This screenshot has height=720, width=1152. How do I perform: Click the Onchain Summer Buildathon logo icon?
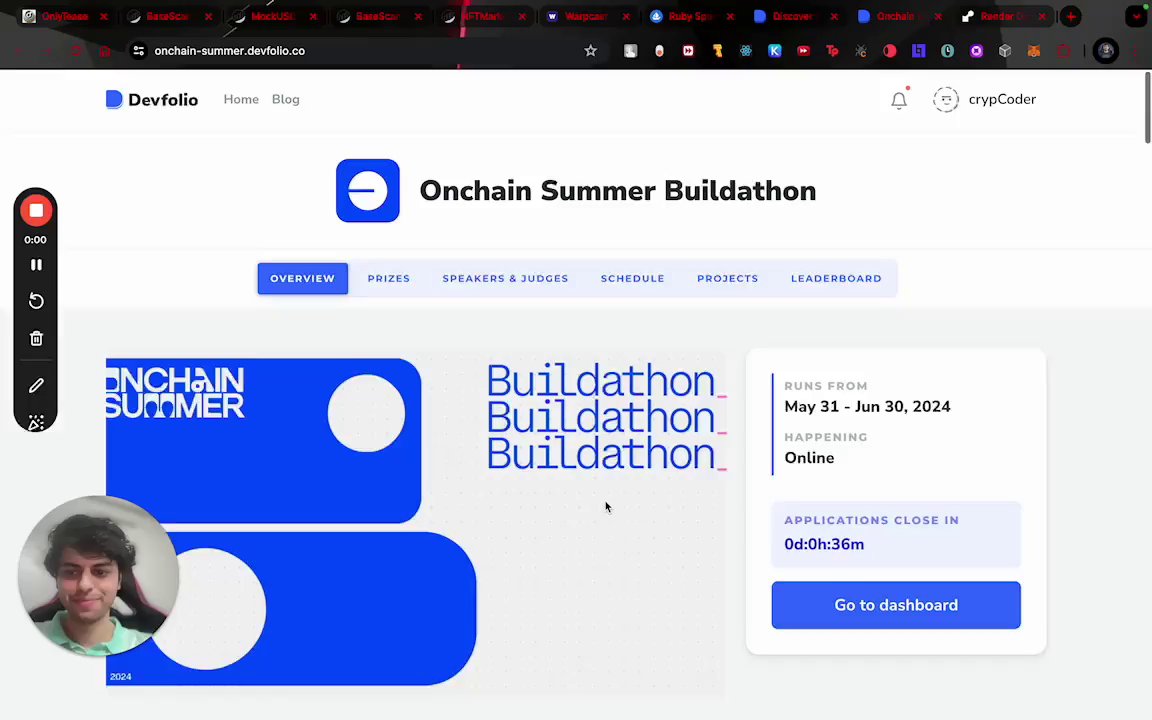(367, 190)
